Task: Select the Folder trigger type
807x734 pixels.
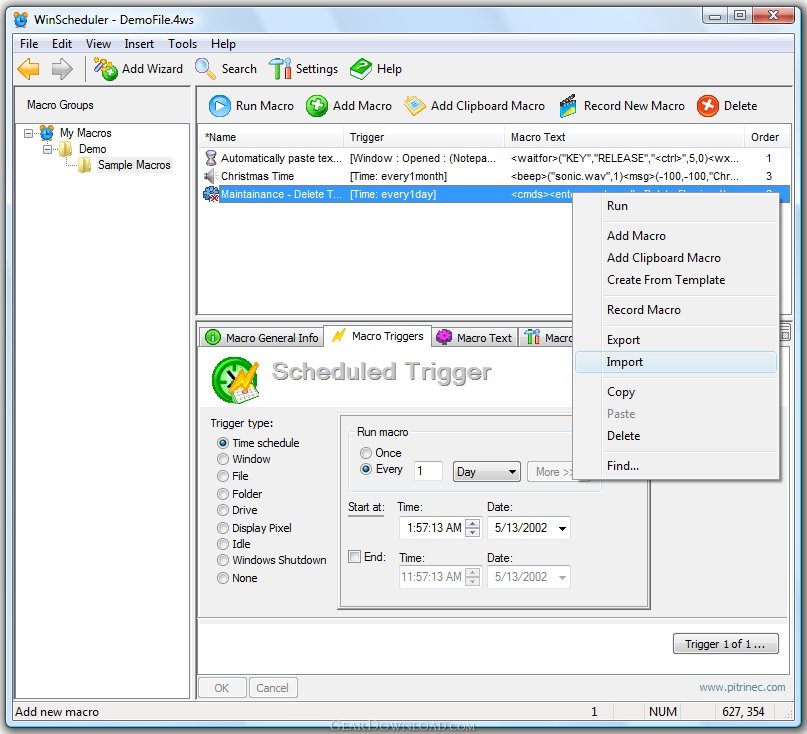Action: [x=223, y=494]
